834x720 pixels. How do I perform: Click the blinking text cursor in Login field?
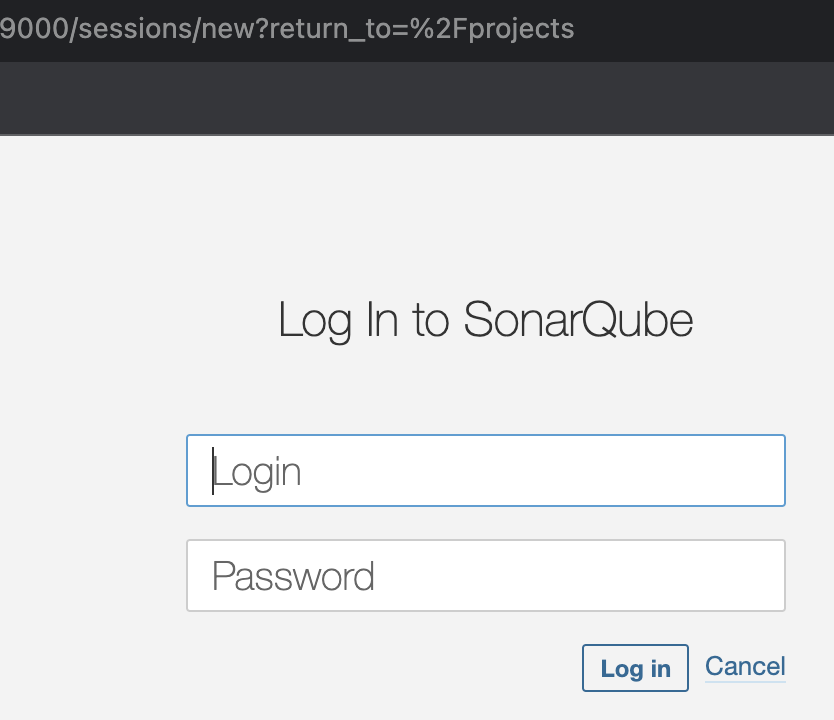point(213,472)
